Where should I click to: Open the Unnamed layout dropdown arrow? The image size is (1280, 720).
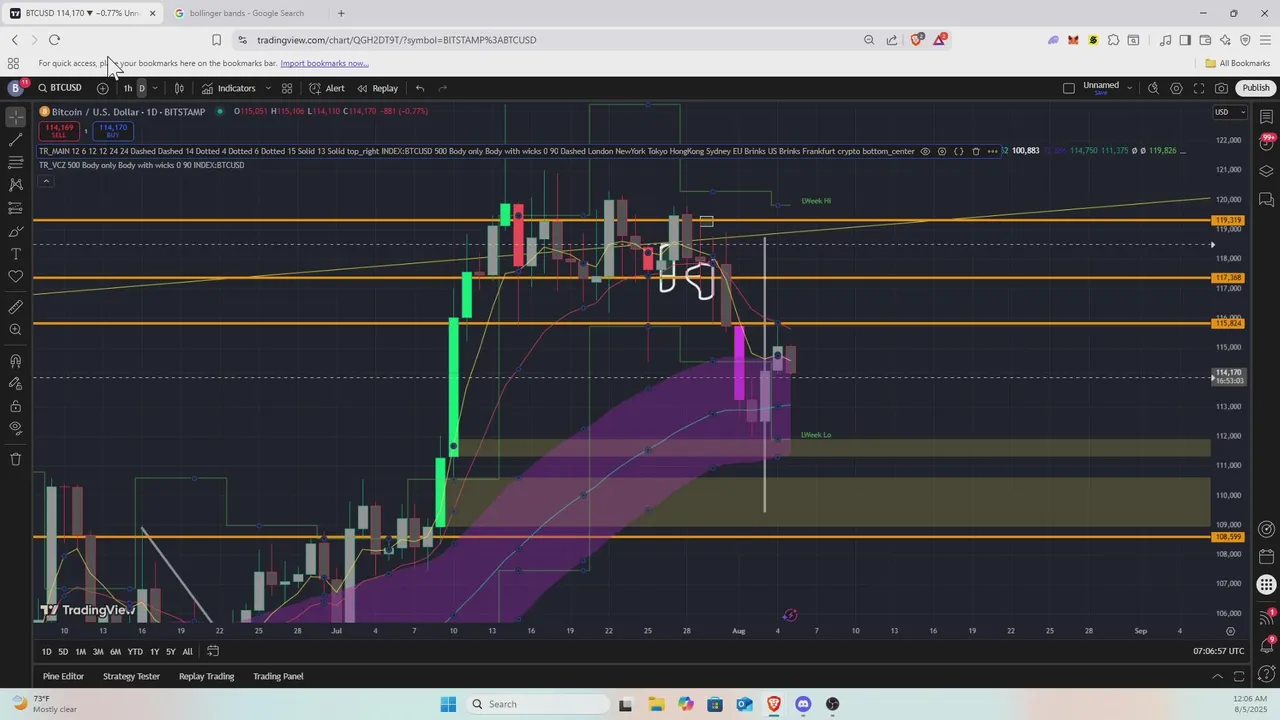pos(1130,88)
